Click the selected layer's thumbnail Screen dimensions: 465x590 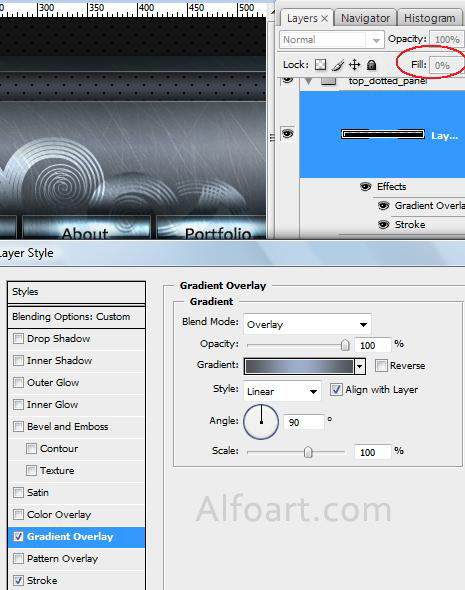click(383, 134)
